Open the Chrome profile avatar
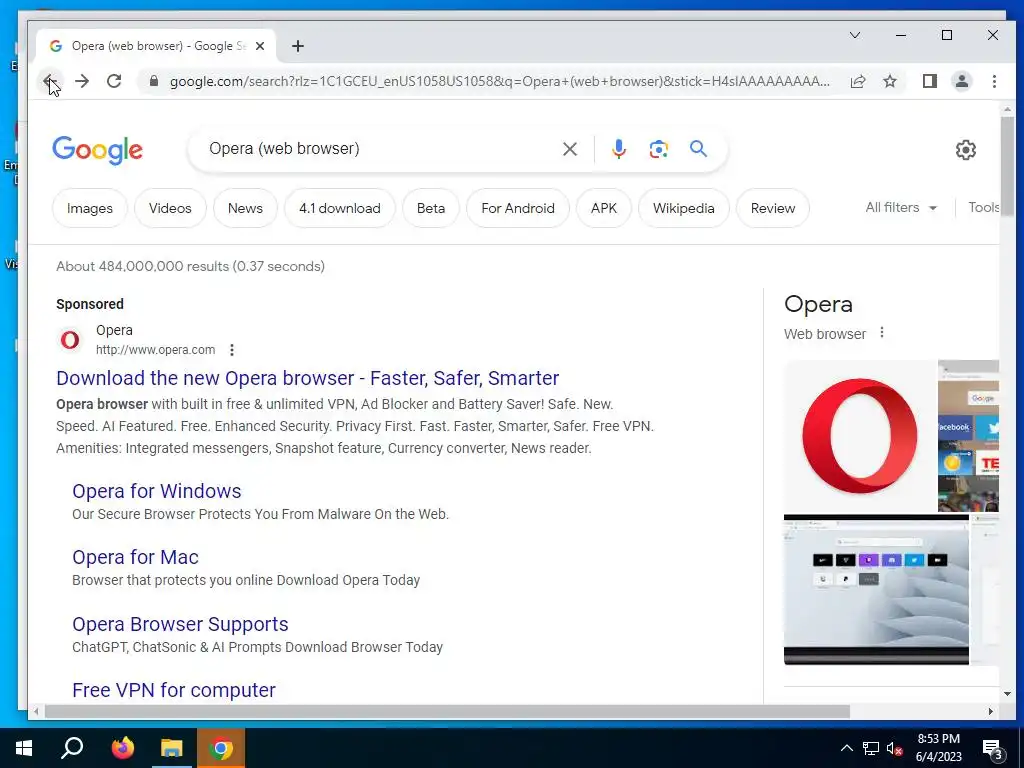The image size is (1024, 768). 961,81
